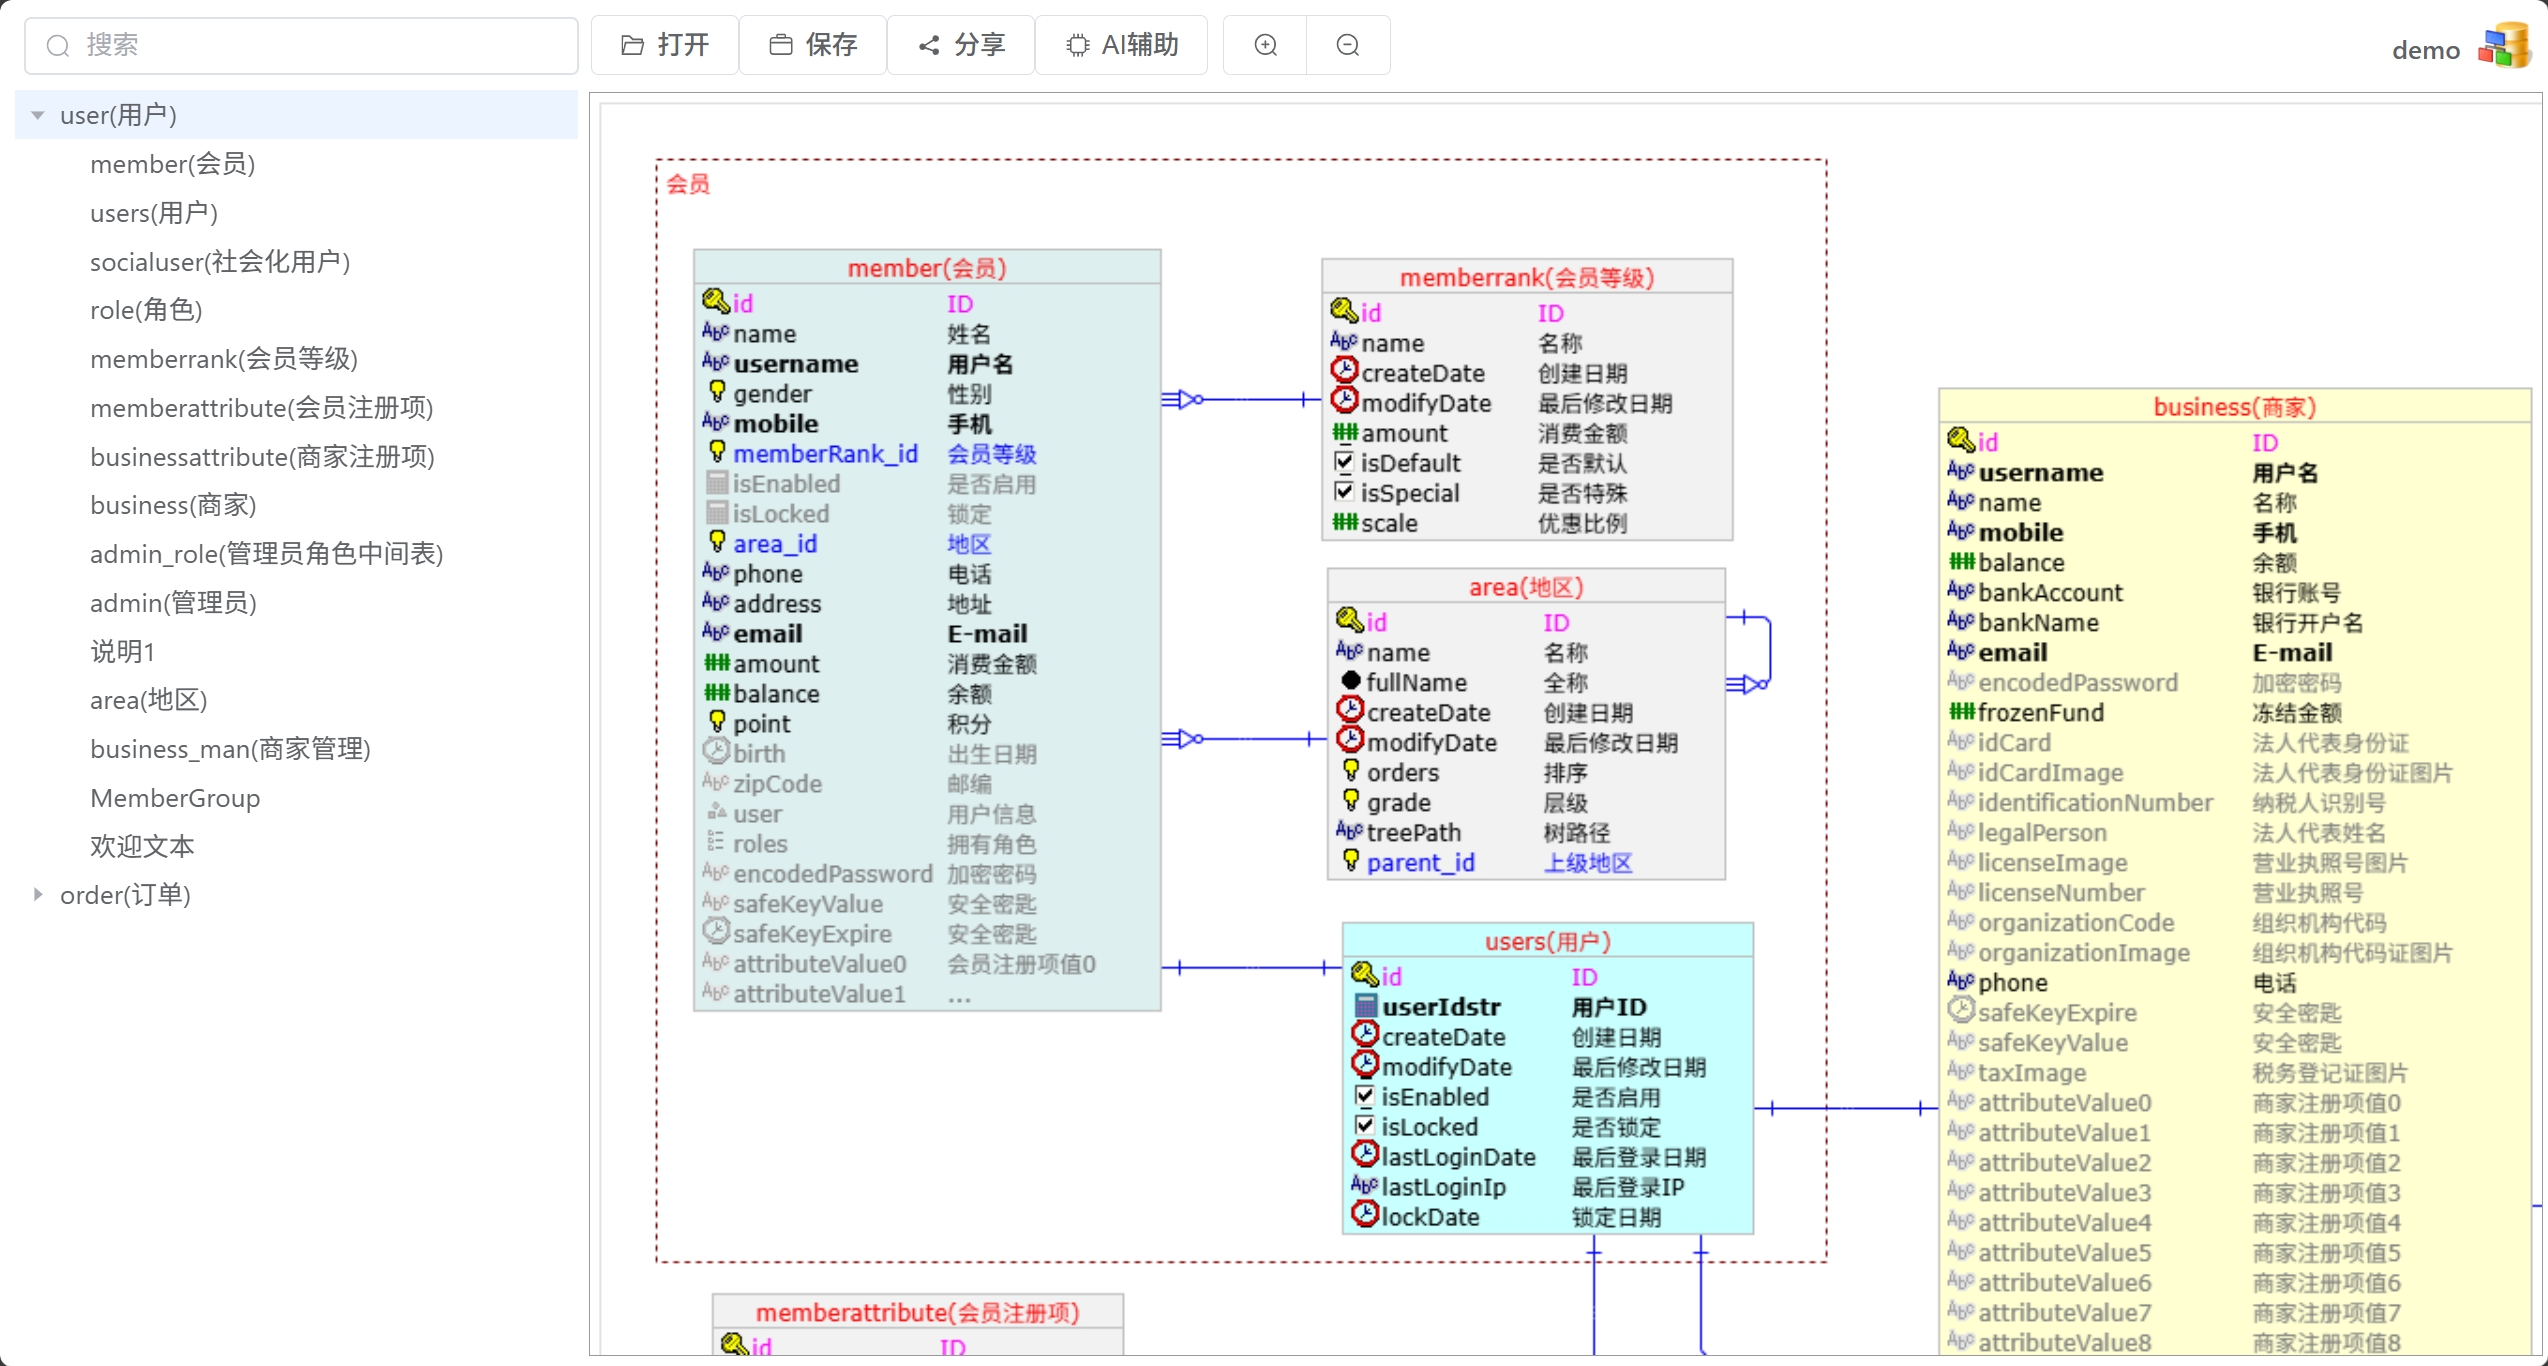2548x1366 pixels.
Task: Collapse the user(用户) tree node
Action: [x=38, y=115]
